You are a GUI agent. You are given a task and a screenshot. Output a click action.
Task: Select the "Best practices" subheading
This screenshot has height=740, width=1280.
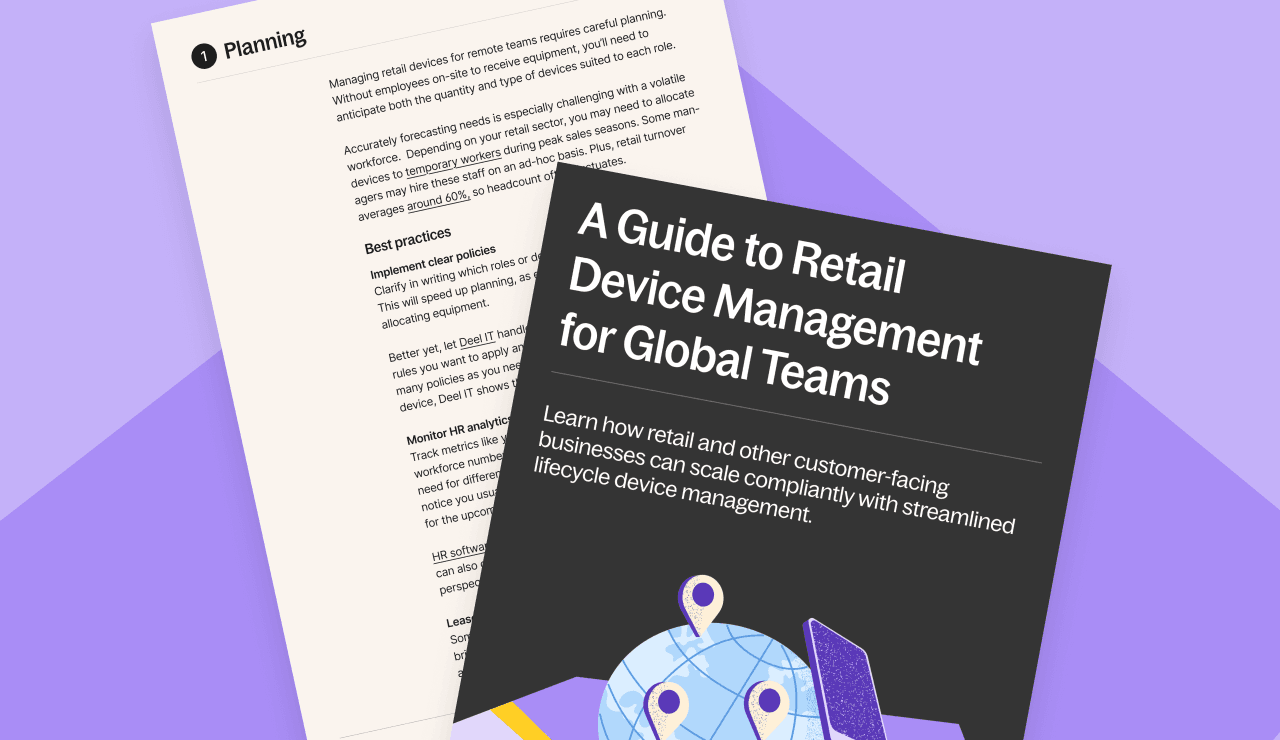pyautogui.click(x=407, y=240)
